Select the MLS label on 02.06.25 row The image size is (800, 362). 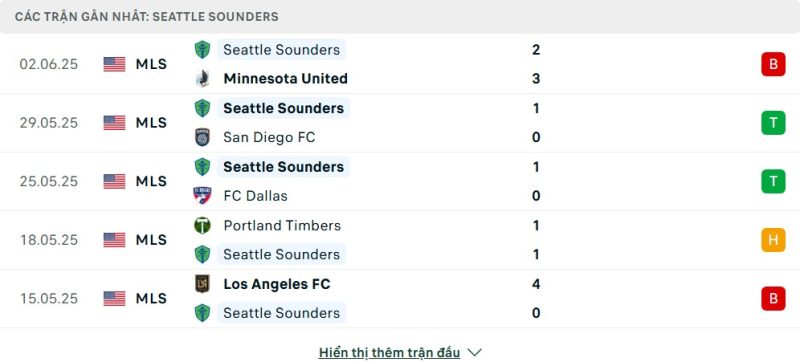click(x=152, y=64)
